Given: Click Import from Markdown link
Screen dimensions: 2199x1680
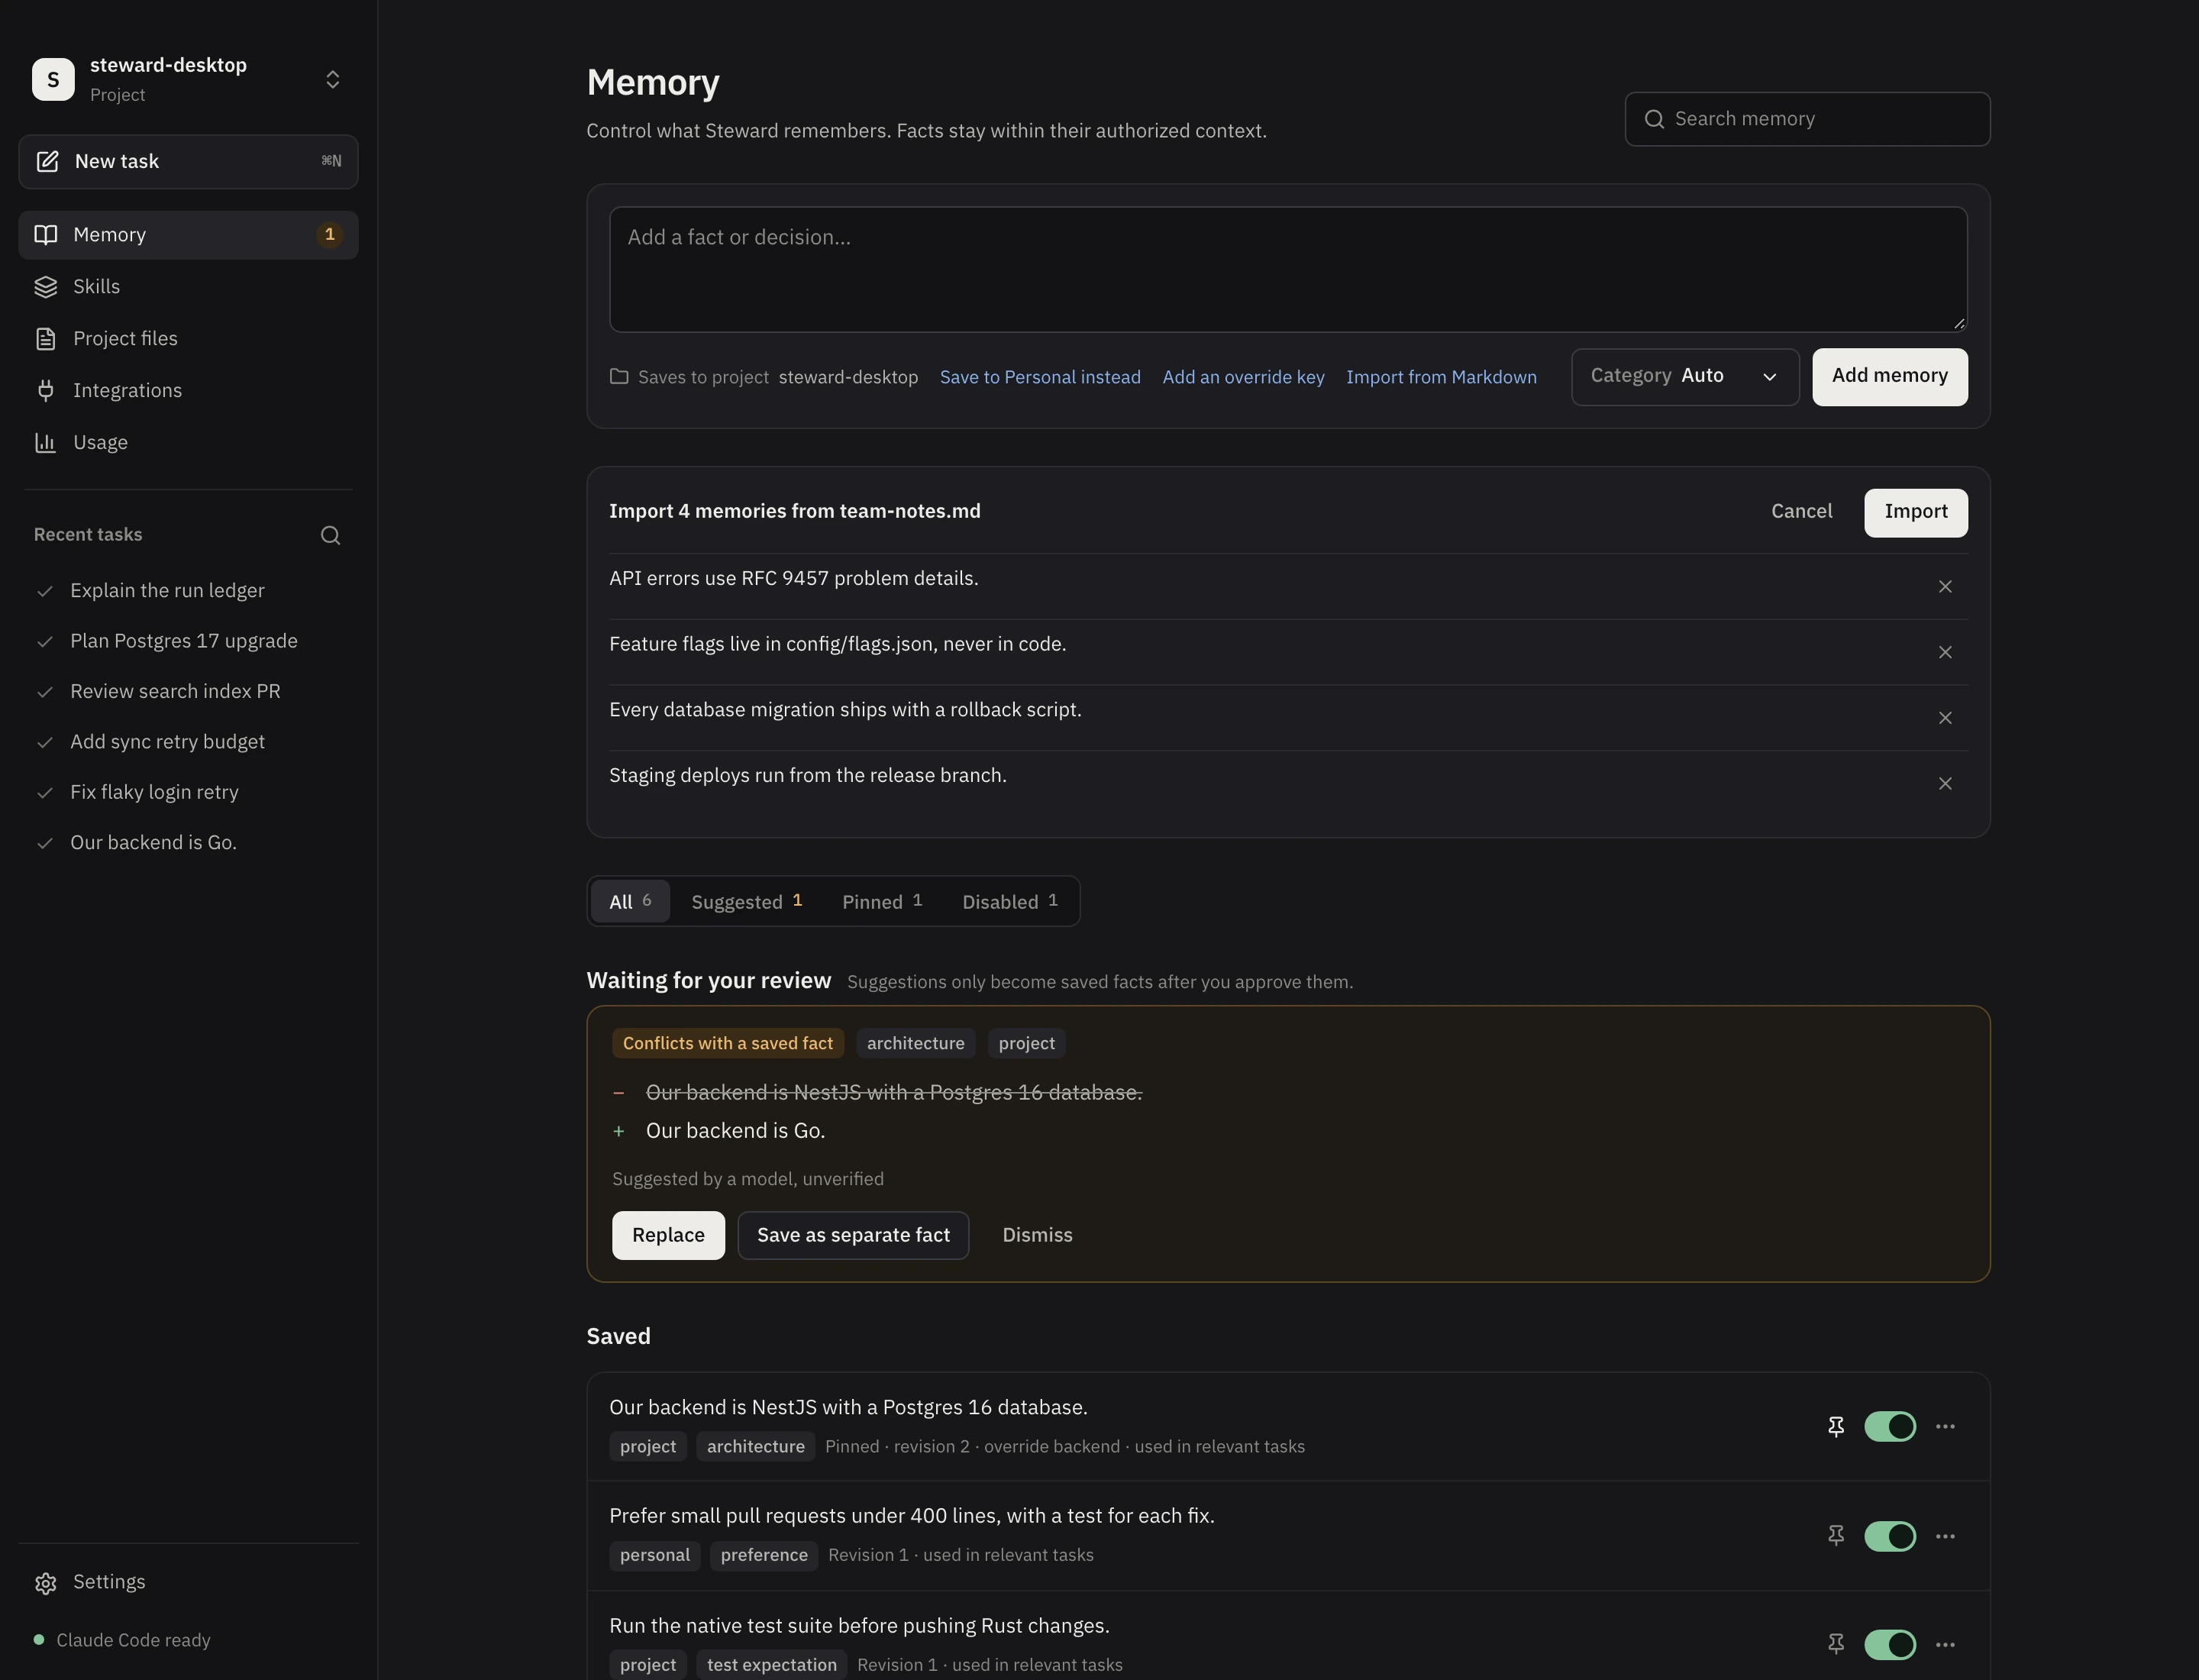Looking at the screenshot, I should pos(1441,377).
